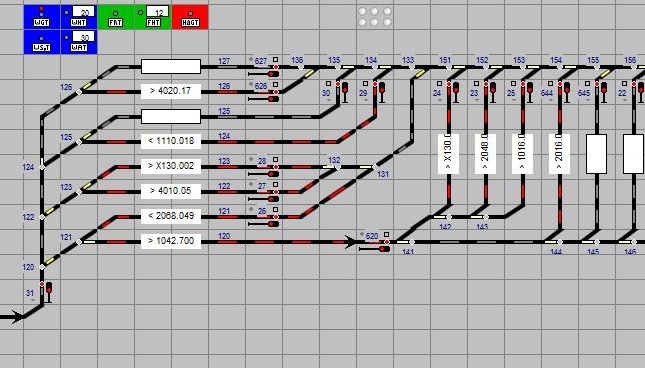Expand the small arrow under signal 30

328,100
